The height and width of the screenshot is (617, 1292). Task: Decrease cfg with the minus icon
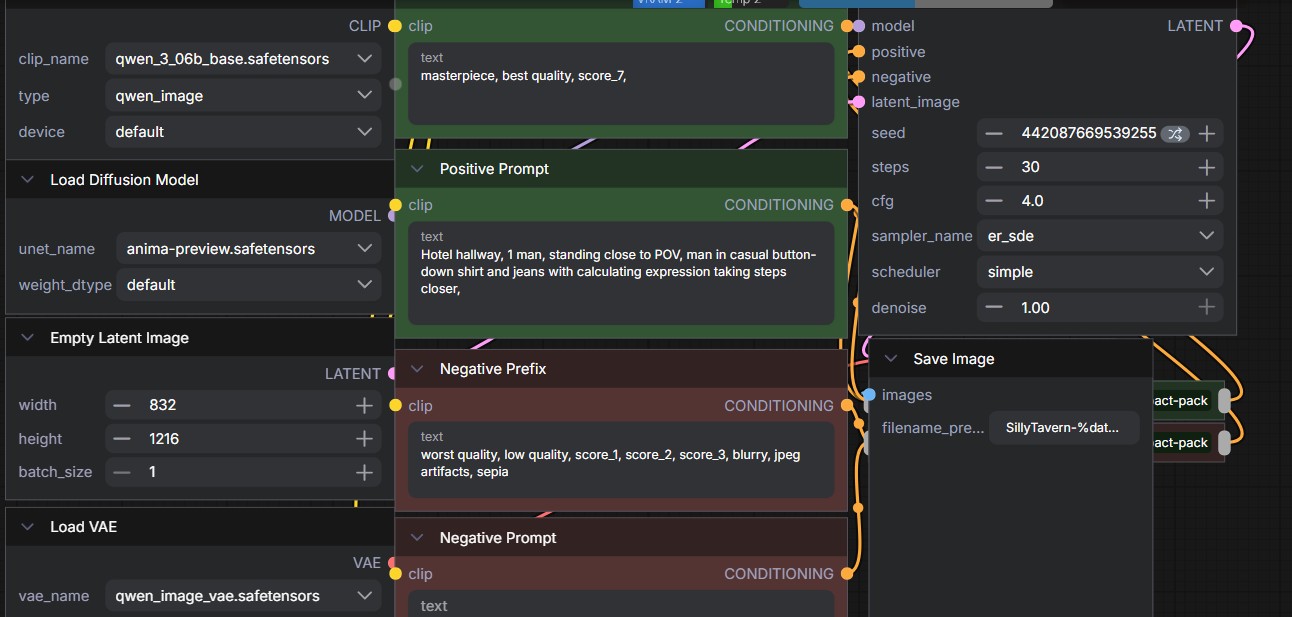tap(993, 201)
